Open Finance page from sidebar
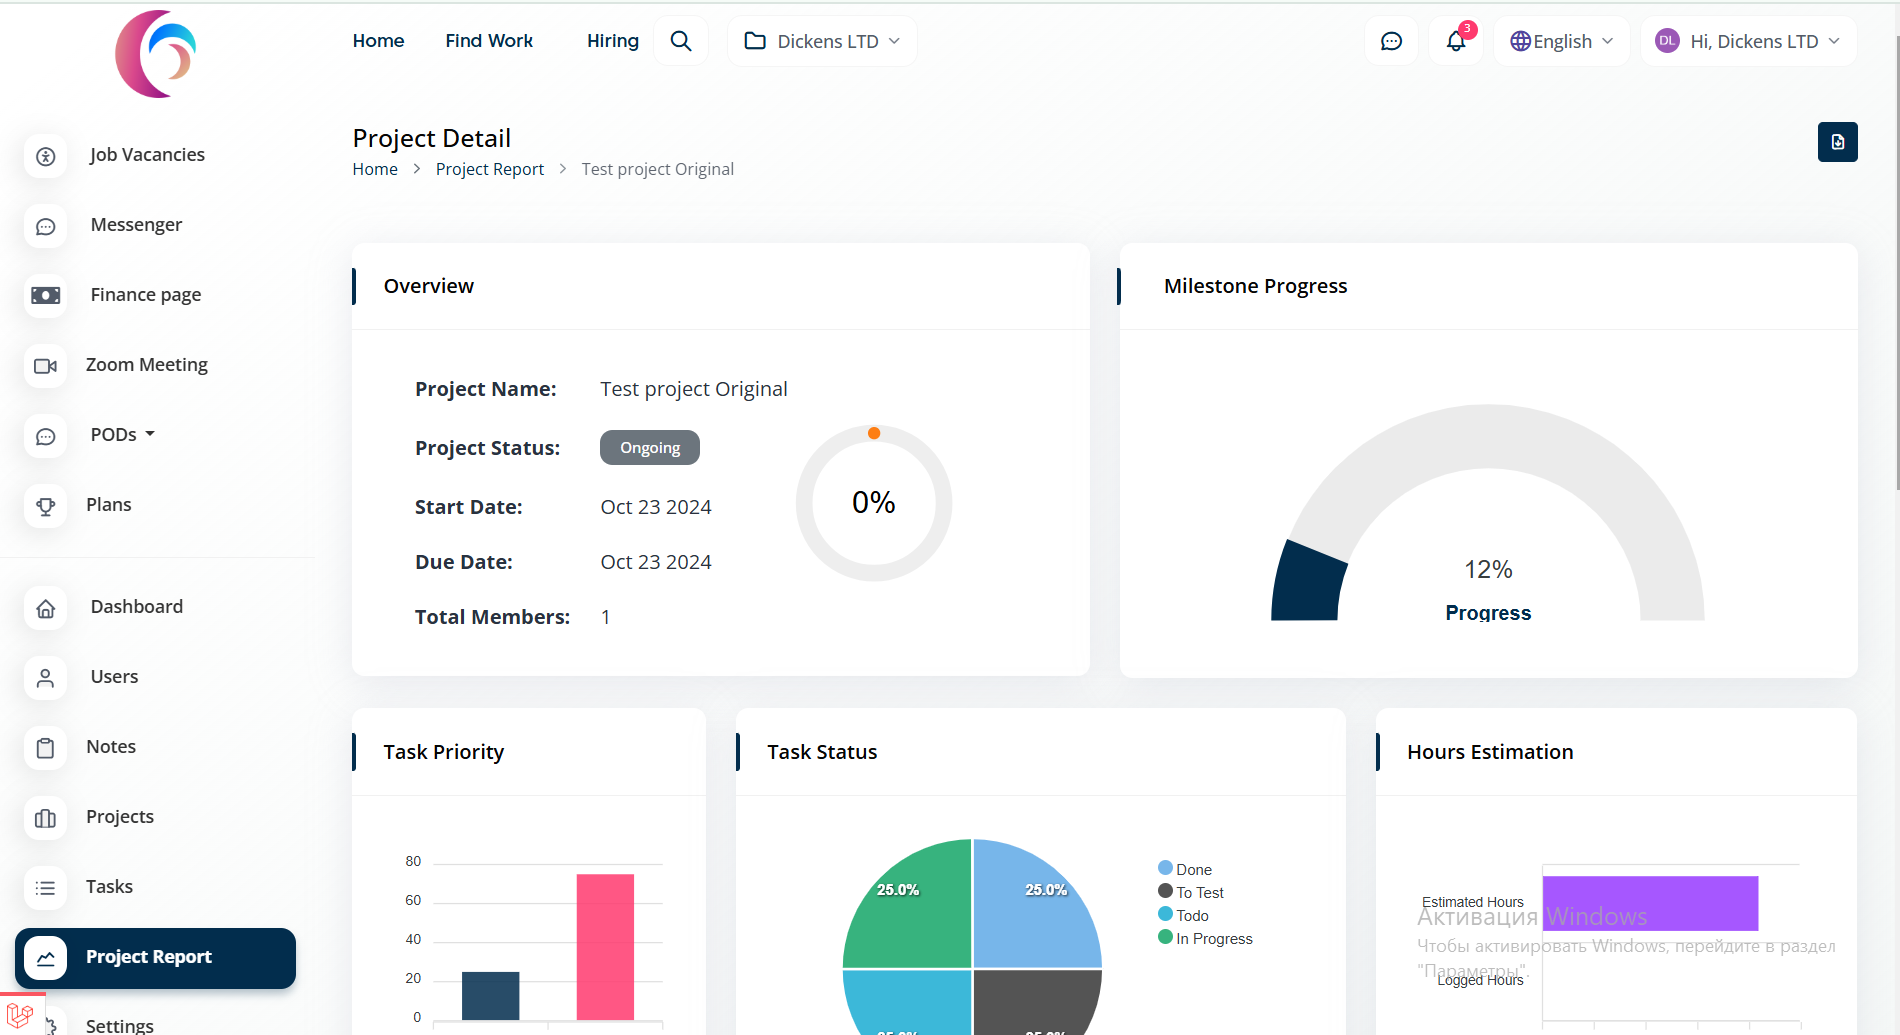This screenshot has width=1900, height=1035. pos(146,295)
